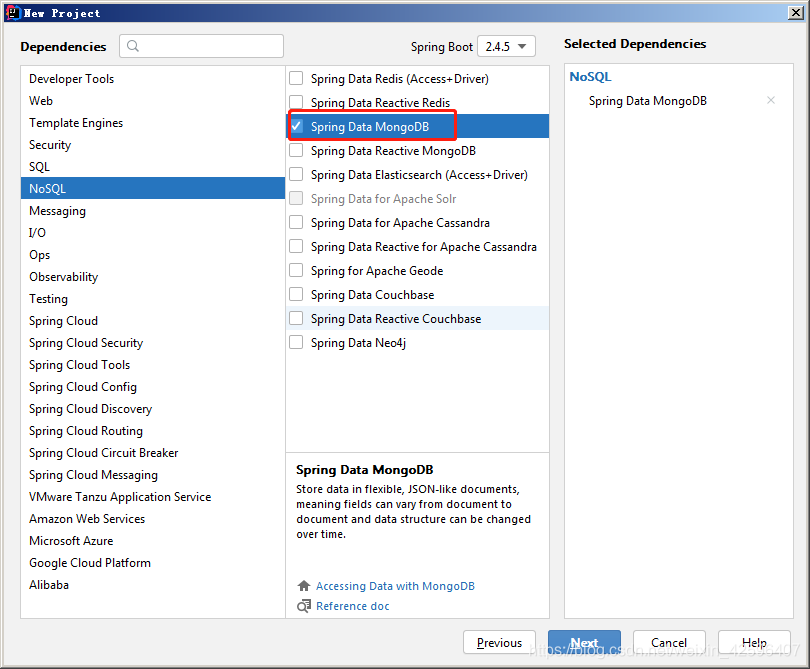Proceed with the Next button

(x=584, y=642)
